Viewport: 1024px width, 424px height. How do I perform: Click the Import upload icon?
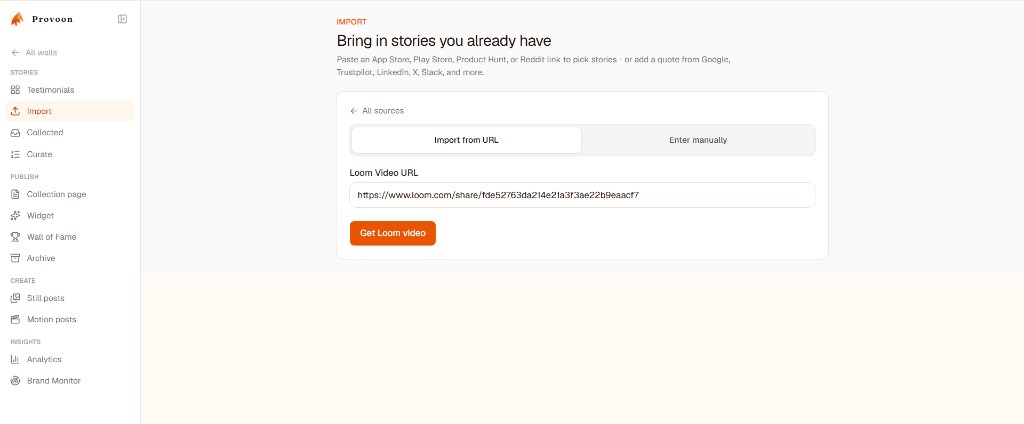(16, 112)
